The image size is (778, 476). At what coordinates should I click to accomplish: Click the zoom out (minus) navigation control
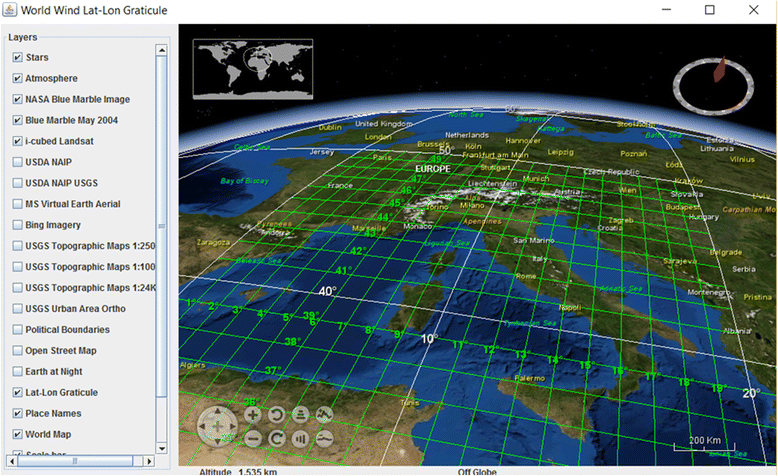(253, 438)
